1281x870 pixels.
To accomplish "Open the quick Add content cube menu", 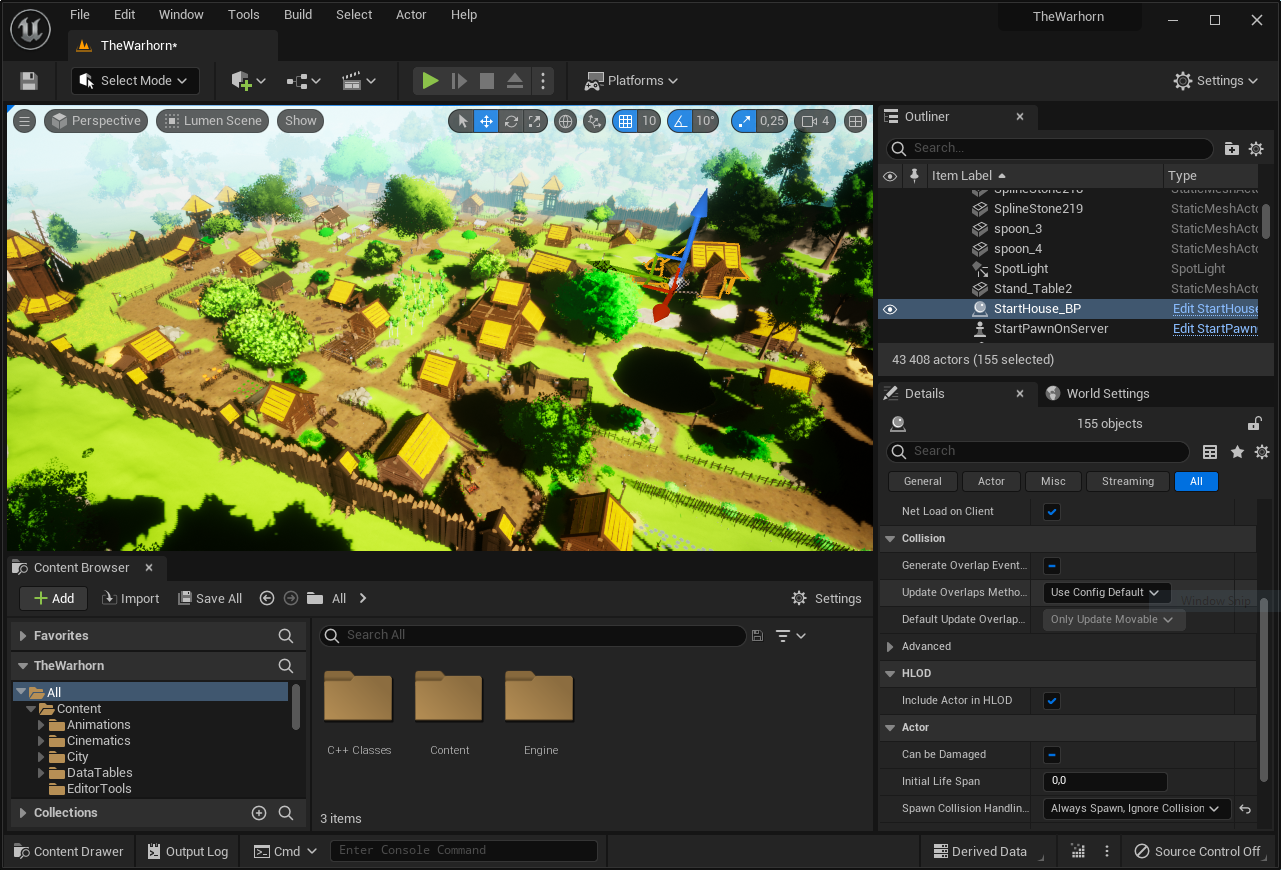I will tap(248, 81).
